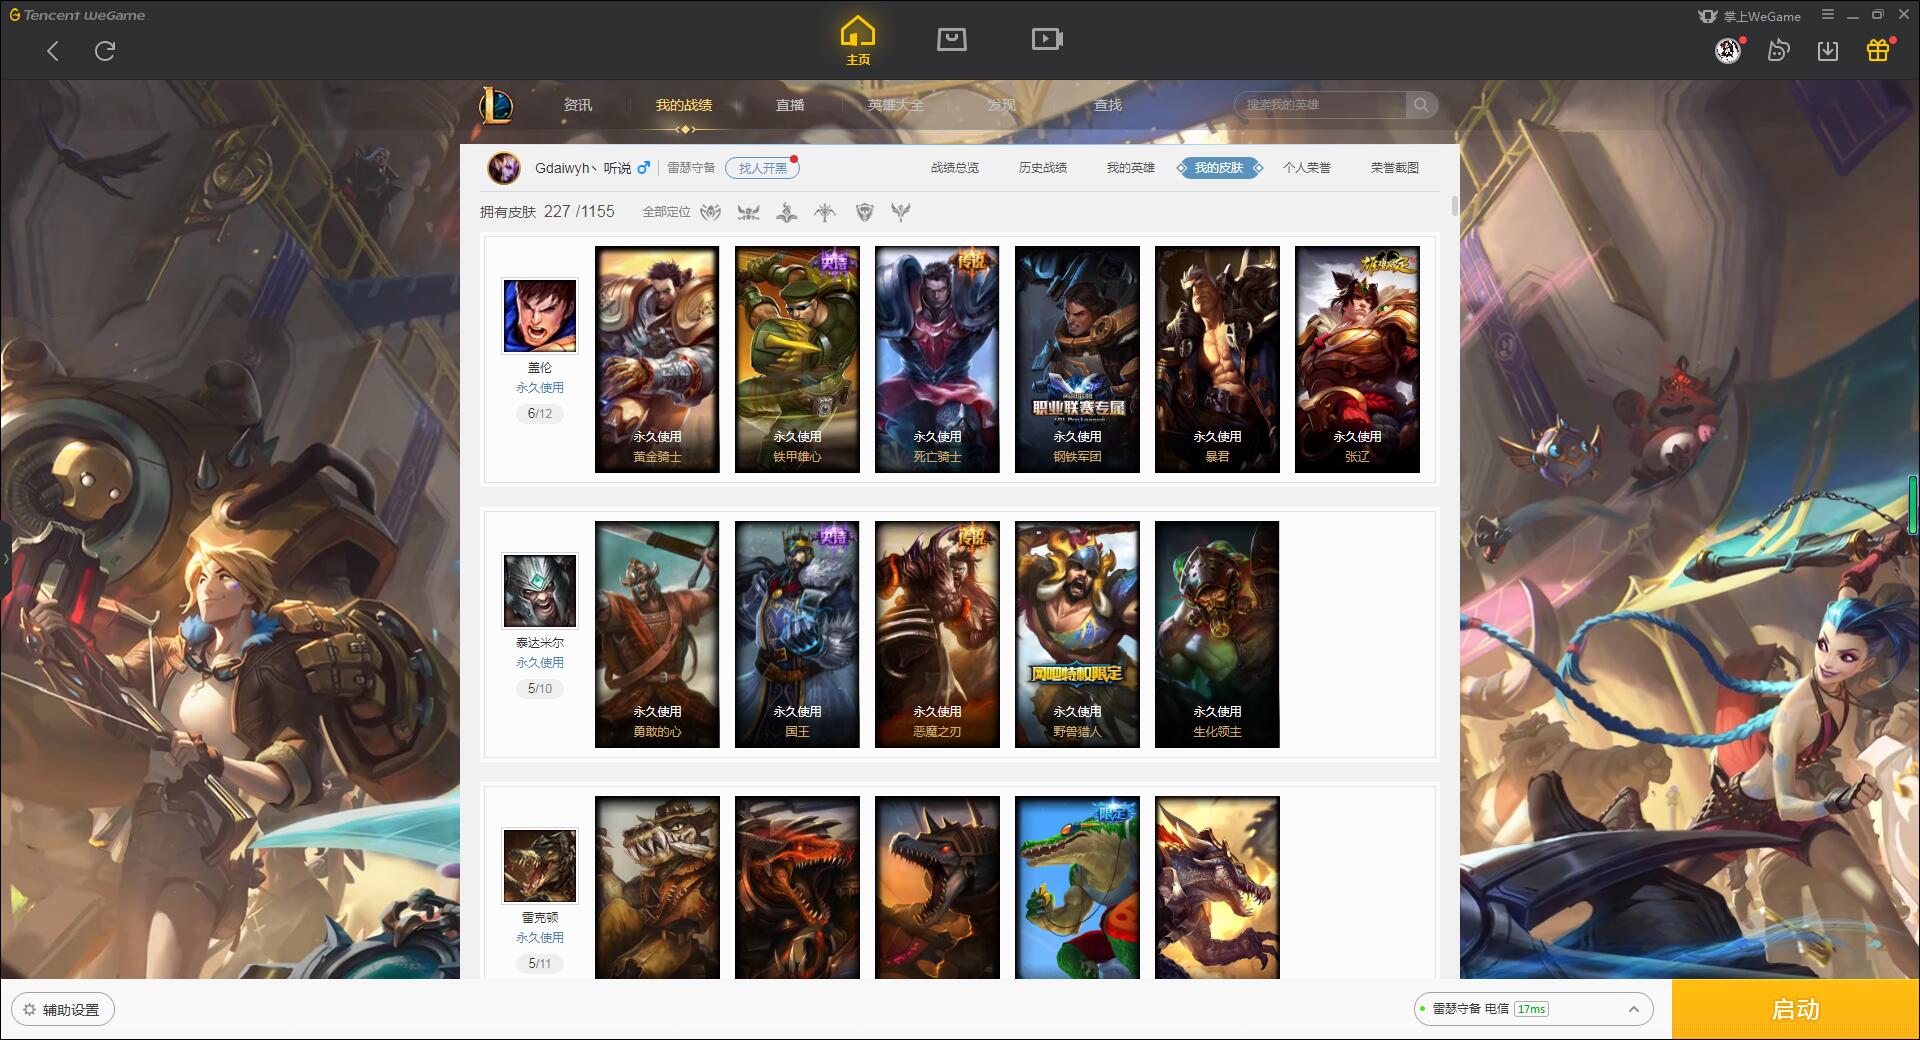The width and height of the screenshot is (1920, 1040).
Task: Switch to the 发现 tab
Action: point(1002,105)
